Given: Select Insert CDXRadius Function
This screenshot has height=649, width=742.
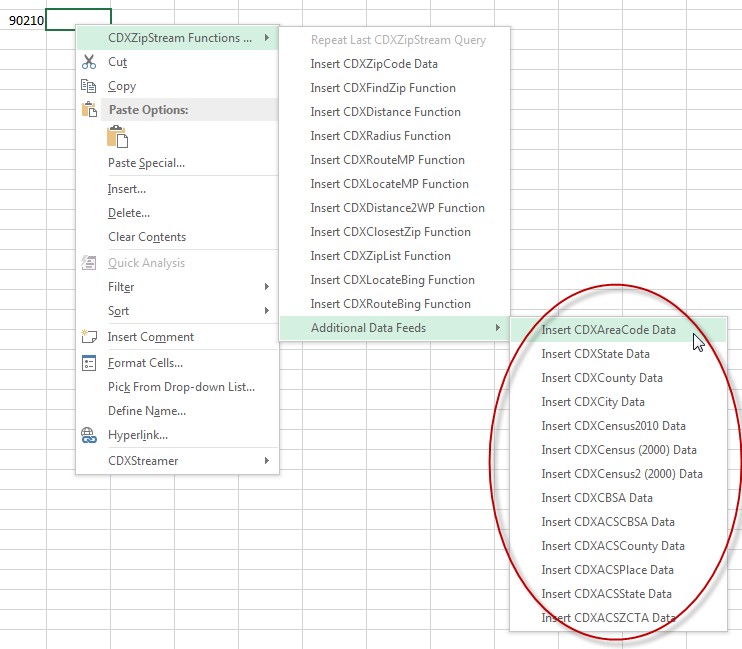Looking at the screenshot, I should 395,136.
